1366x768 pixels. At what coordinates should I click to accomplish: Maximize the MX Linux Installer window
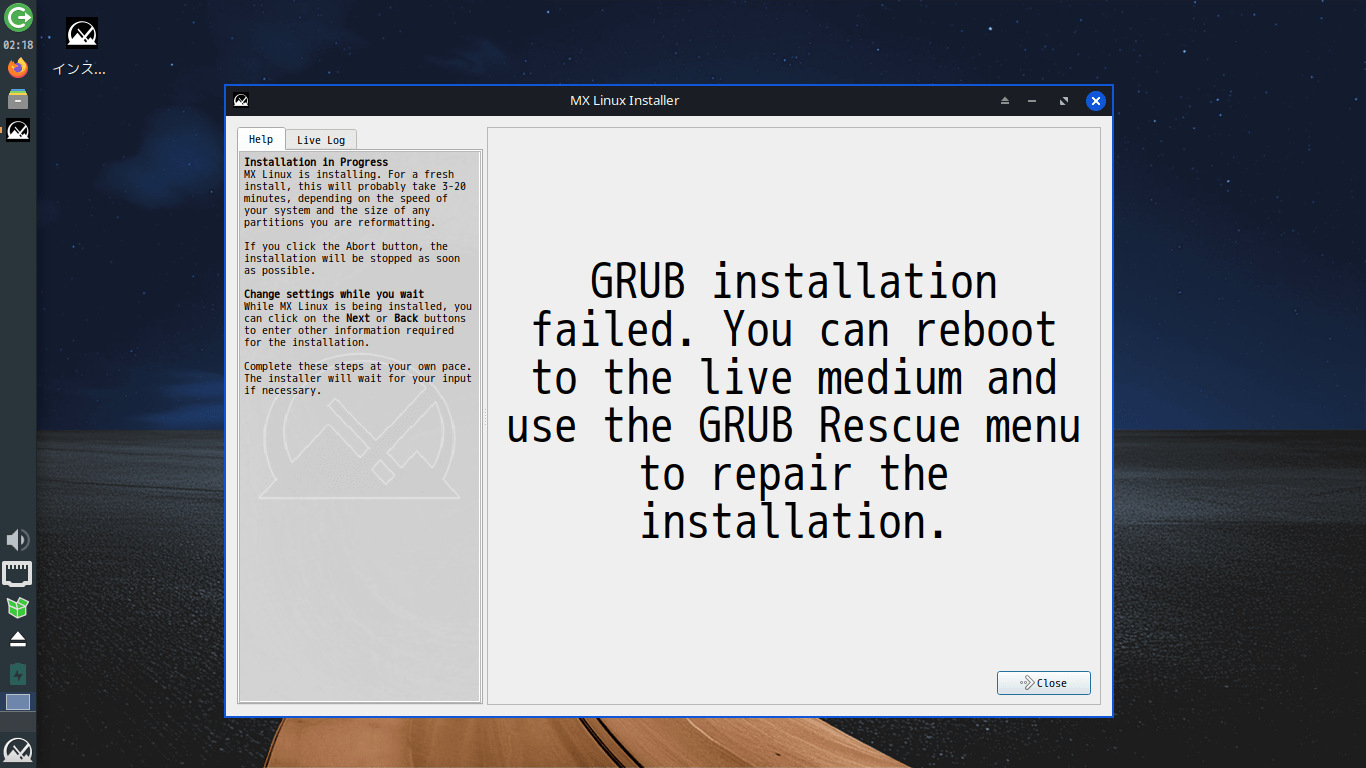pyautogui.click(x=1063, y=101)
